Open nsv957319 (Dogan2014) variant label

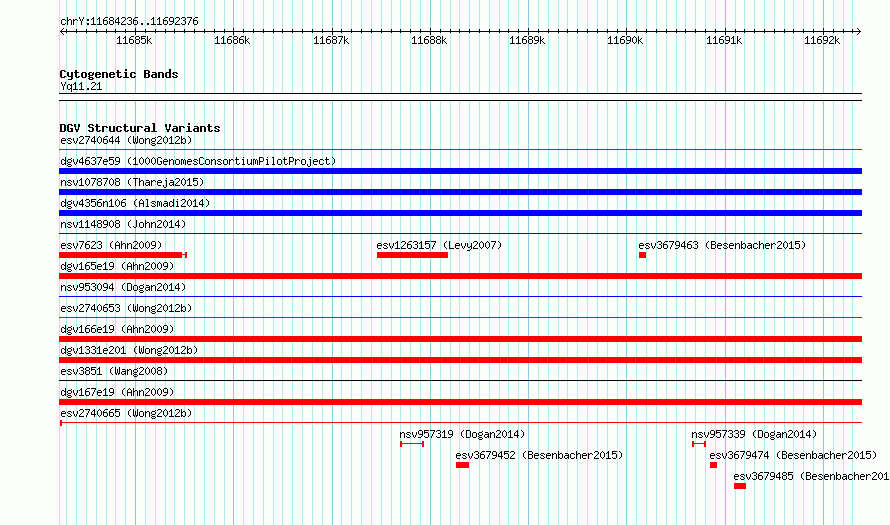pyautogui.click(x=462, y=434)
